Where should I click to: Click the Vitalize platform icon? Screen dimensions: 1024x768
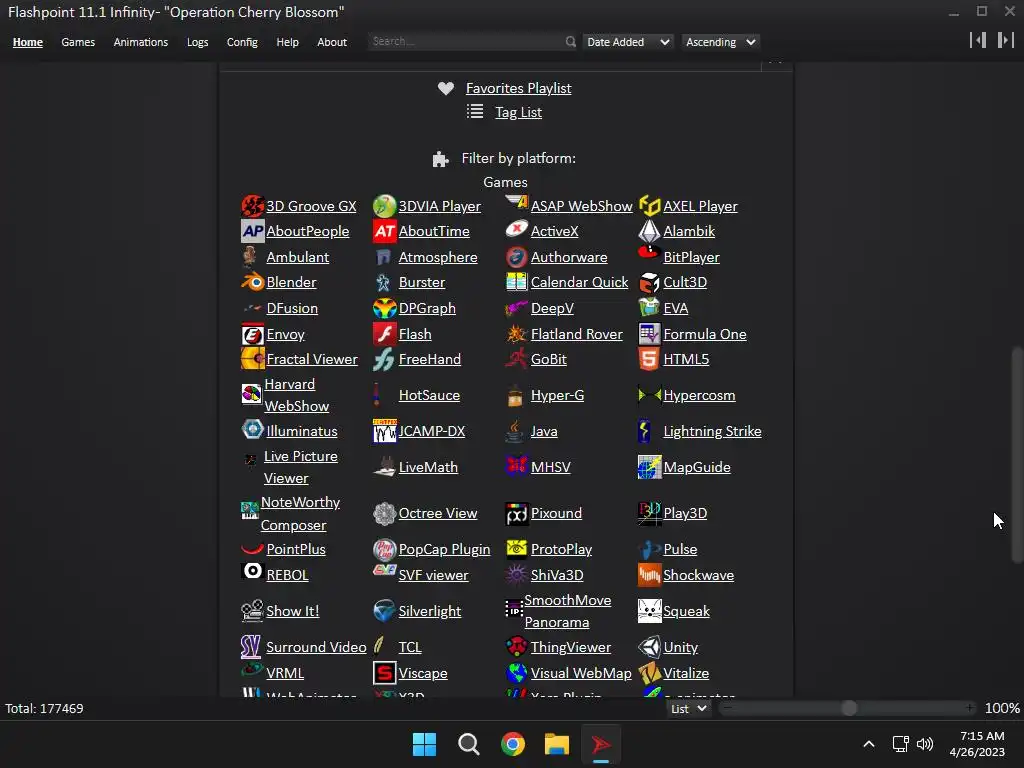pyautogui.click(x=649, y=673)
